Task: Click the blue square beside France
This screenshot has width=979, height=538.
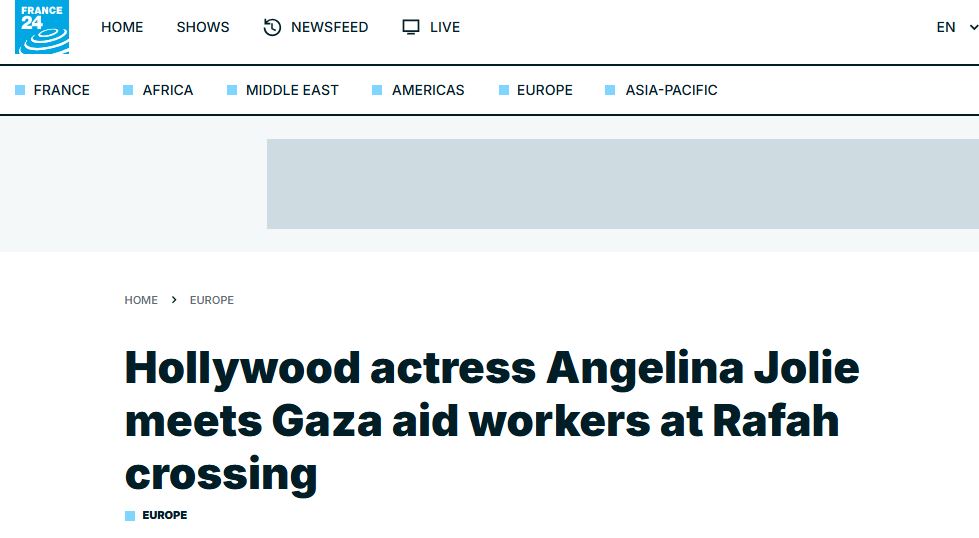Action: click(x=20, y=91)
